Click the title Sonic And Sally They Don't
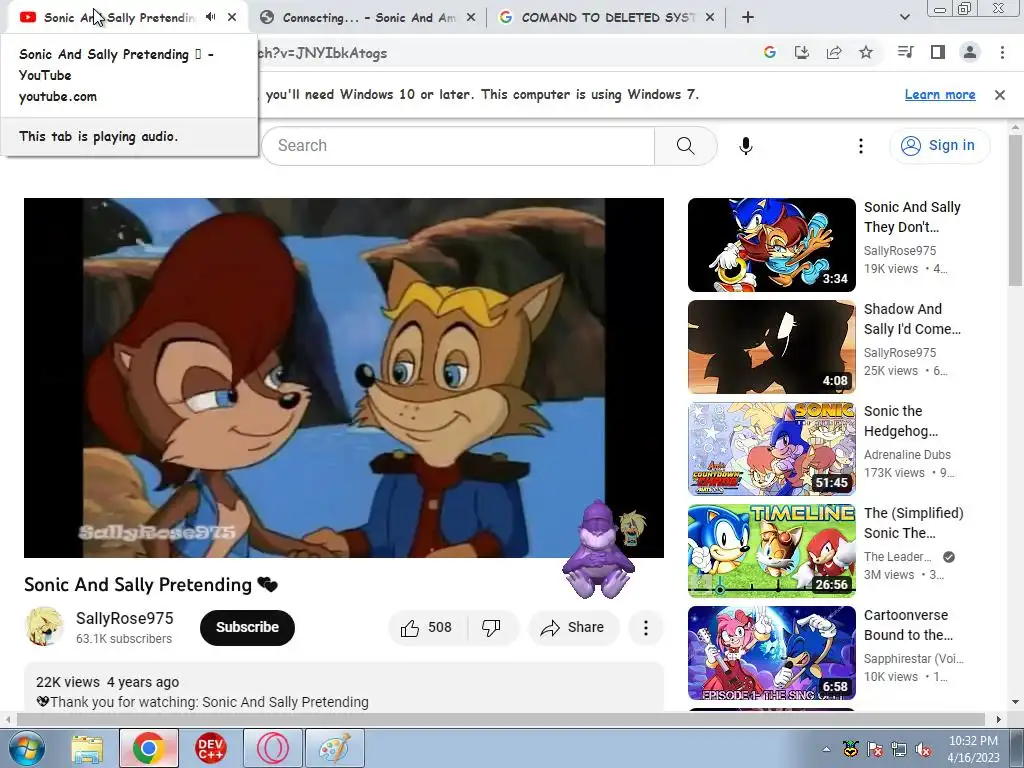This screenshot has height=768, width=1024. point(912,217)
